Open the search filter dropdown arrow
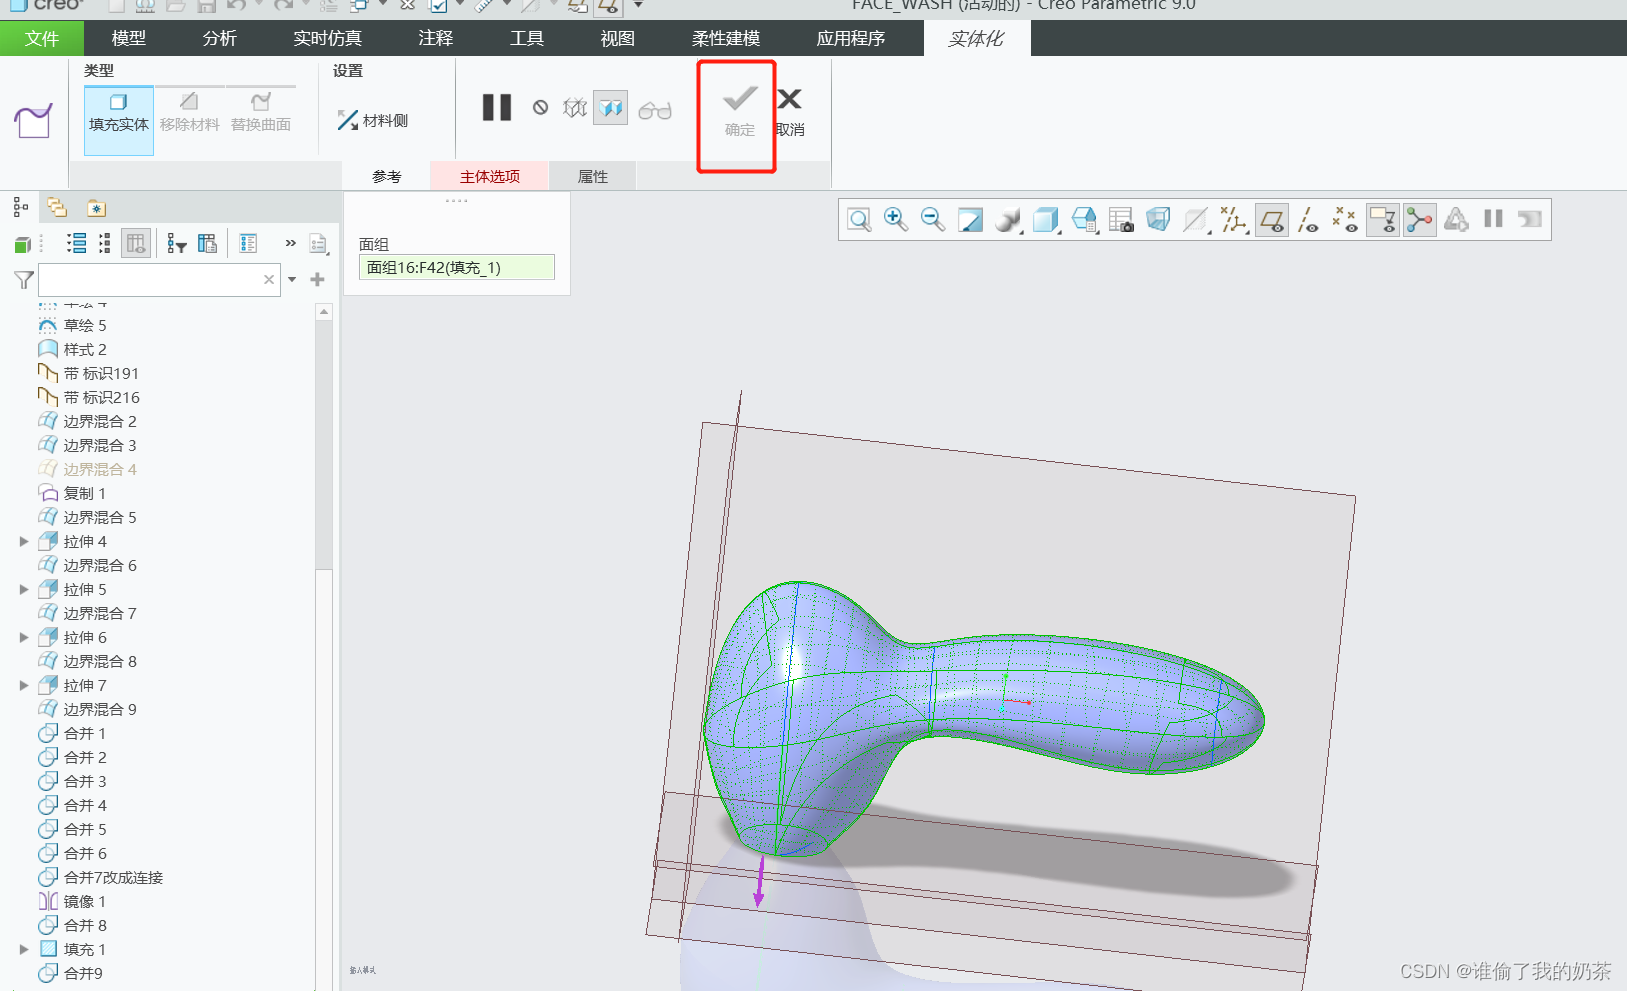 click(x=291, y=280)
